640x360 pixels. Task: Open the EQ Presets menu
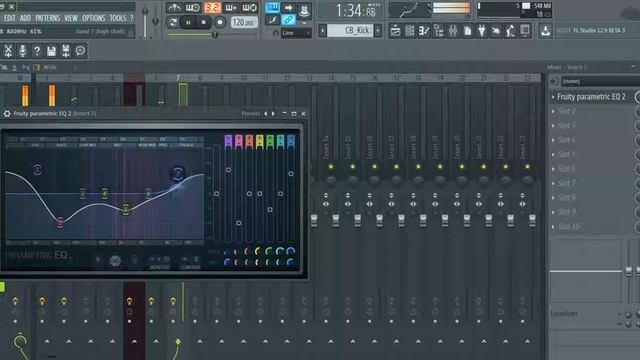click(x=250, y=113)
